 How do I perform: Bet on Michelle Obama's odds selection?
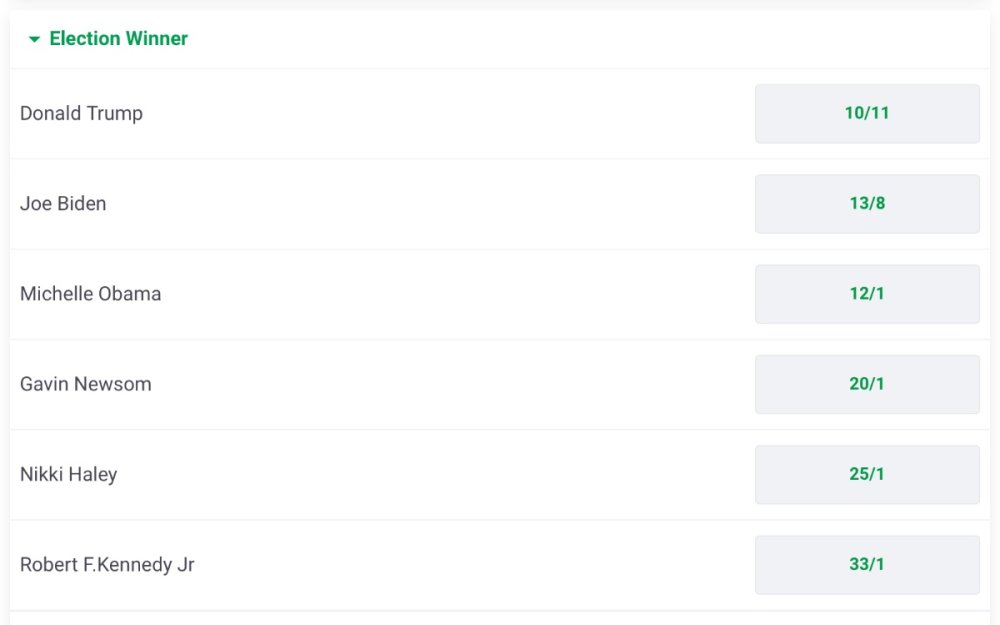[867, 294]
